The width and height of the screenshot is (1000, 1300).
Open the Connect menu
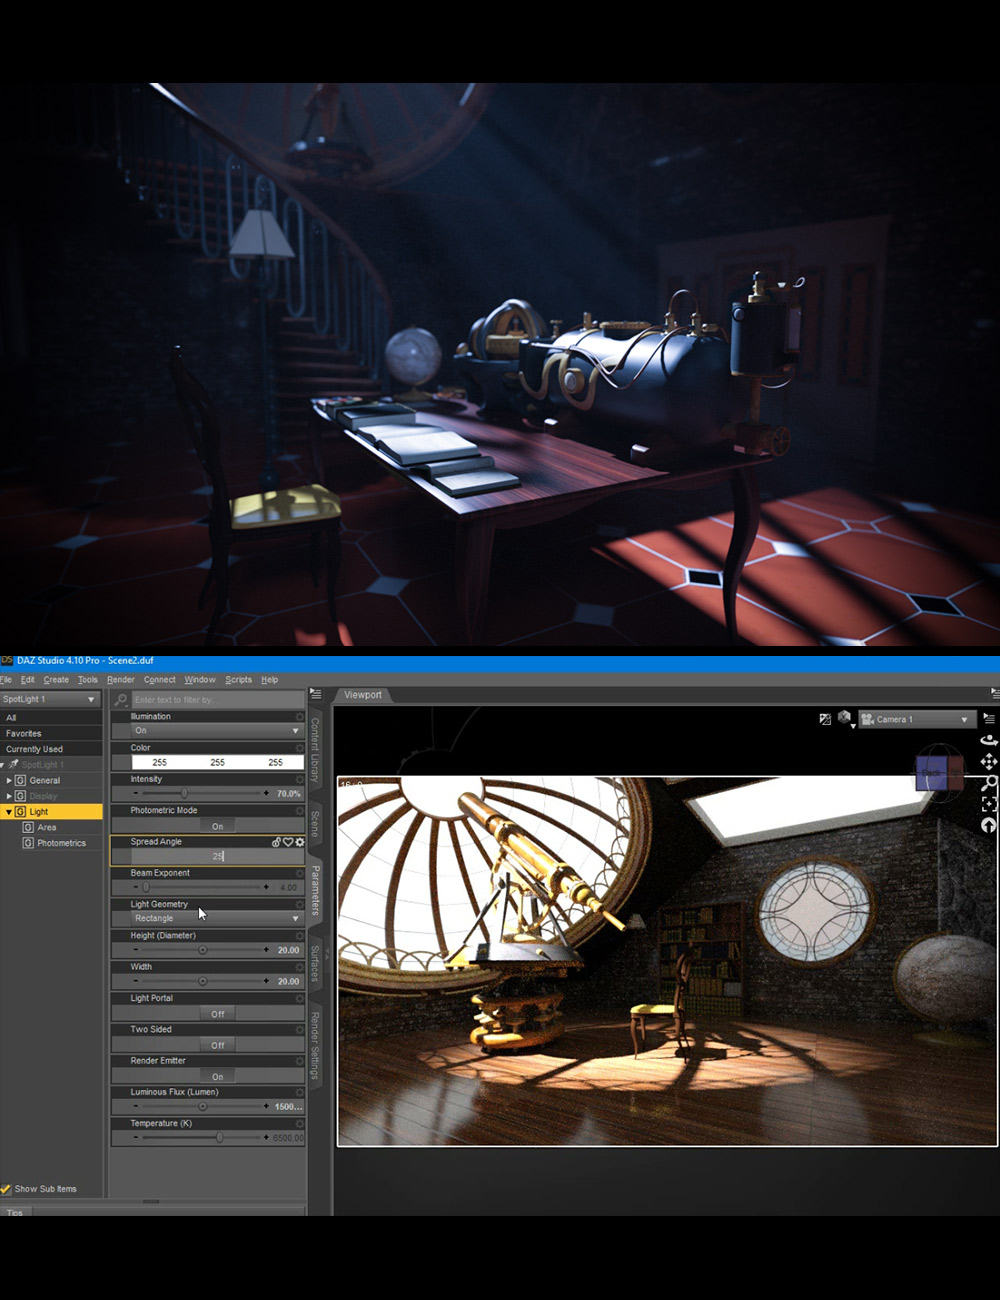[x=160, y=680]
